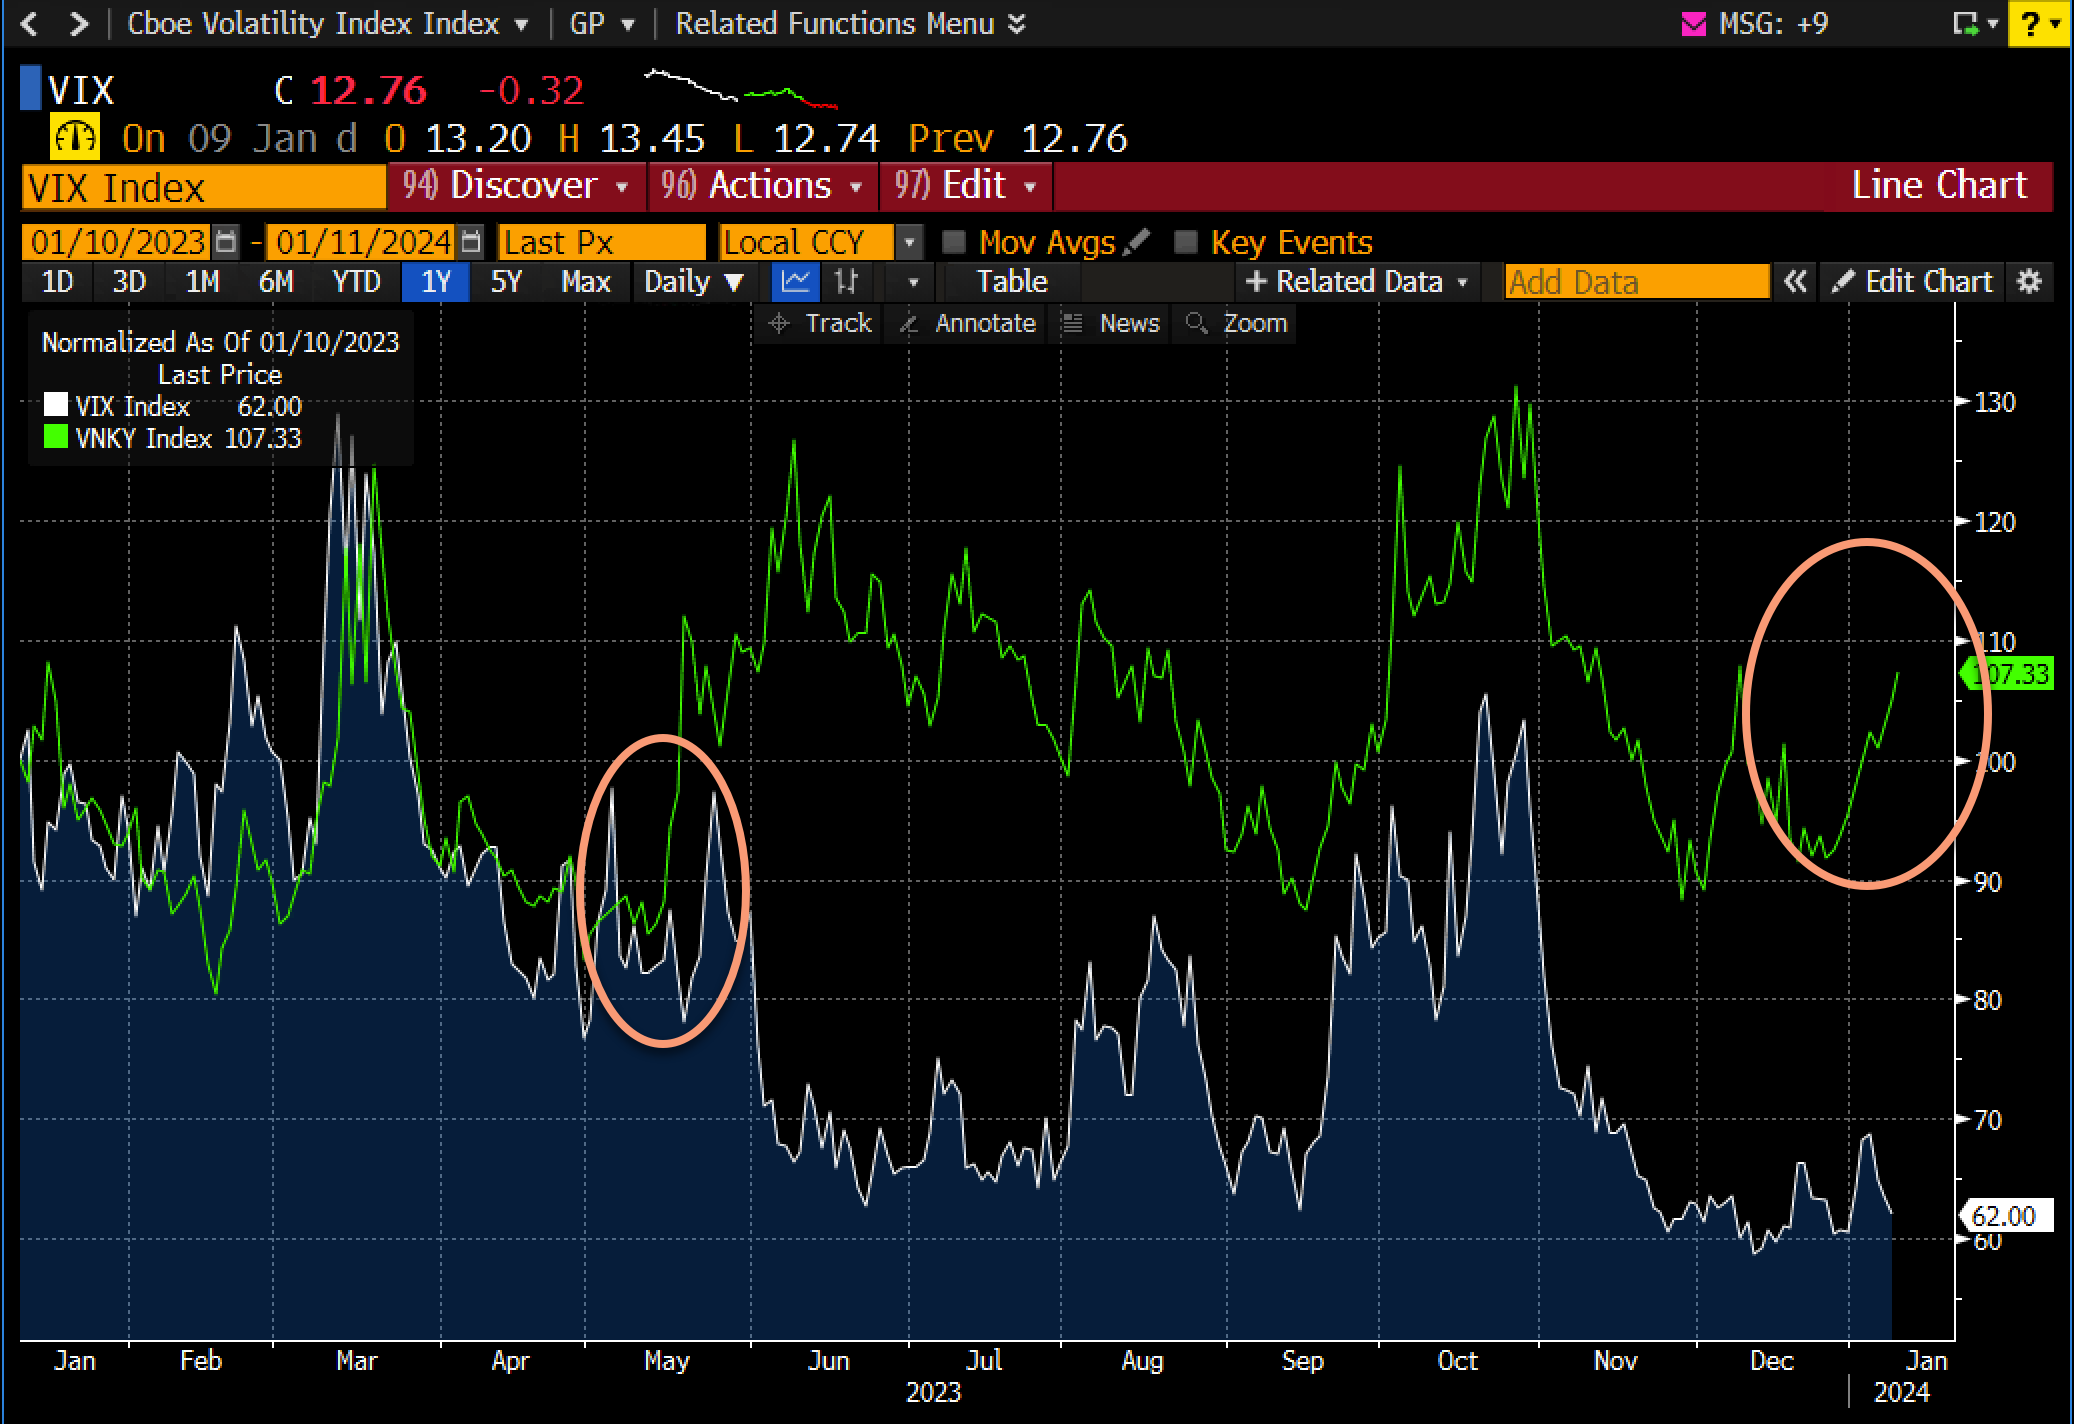The image size is (2074, 1424).
Task: Click the Table view button
Action: coord(1012,282)
